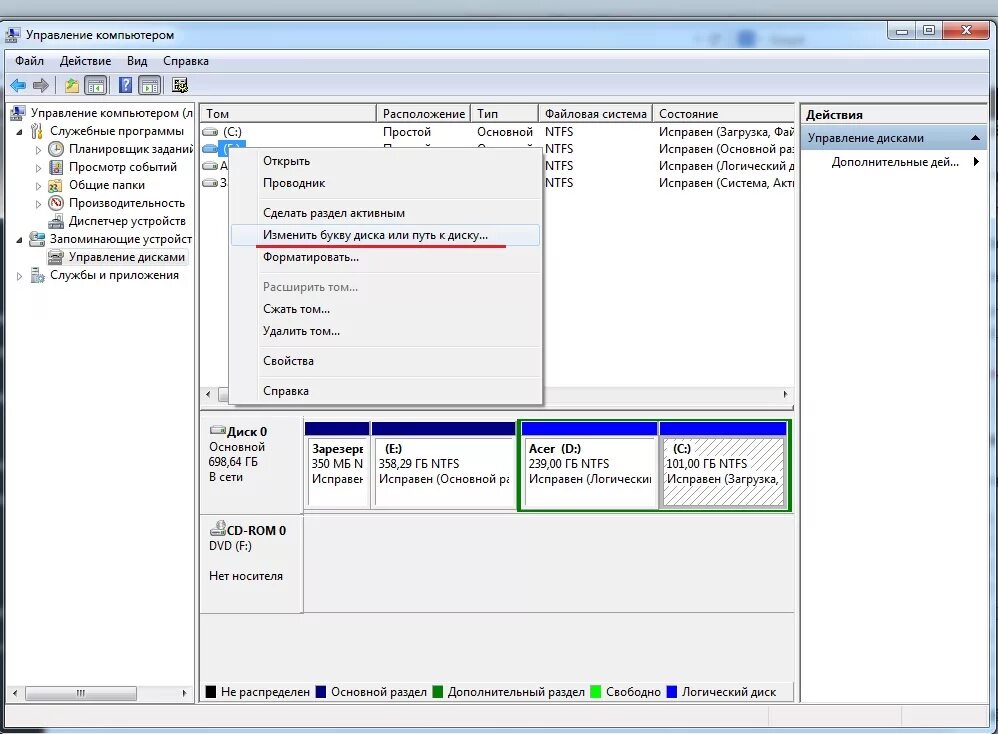The image size is (998, 734).
Task: Click the CD-ROM 0 drive icon
Action: [x=218, y=528]
